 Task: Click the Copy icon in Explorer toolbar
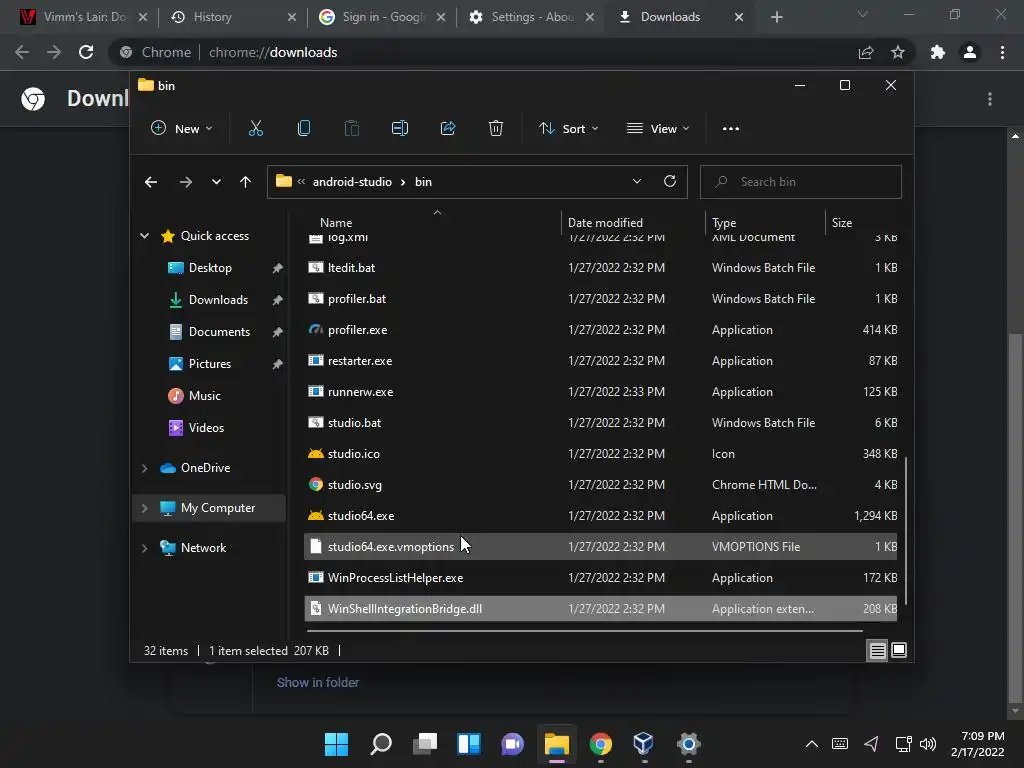coord(304,129)
